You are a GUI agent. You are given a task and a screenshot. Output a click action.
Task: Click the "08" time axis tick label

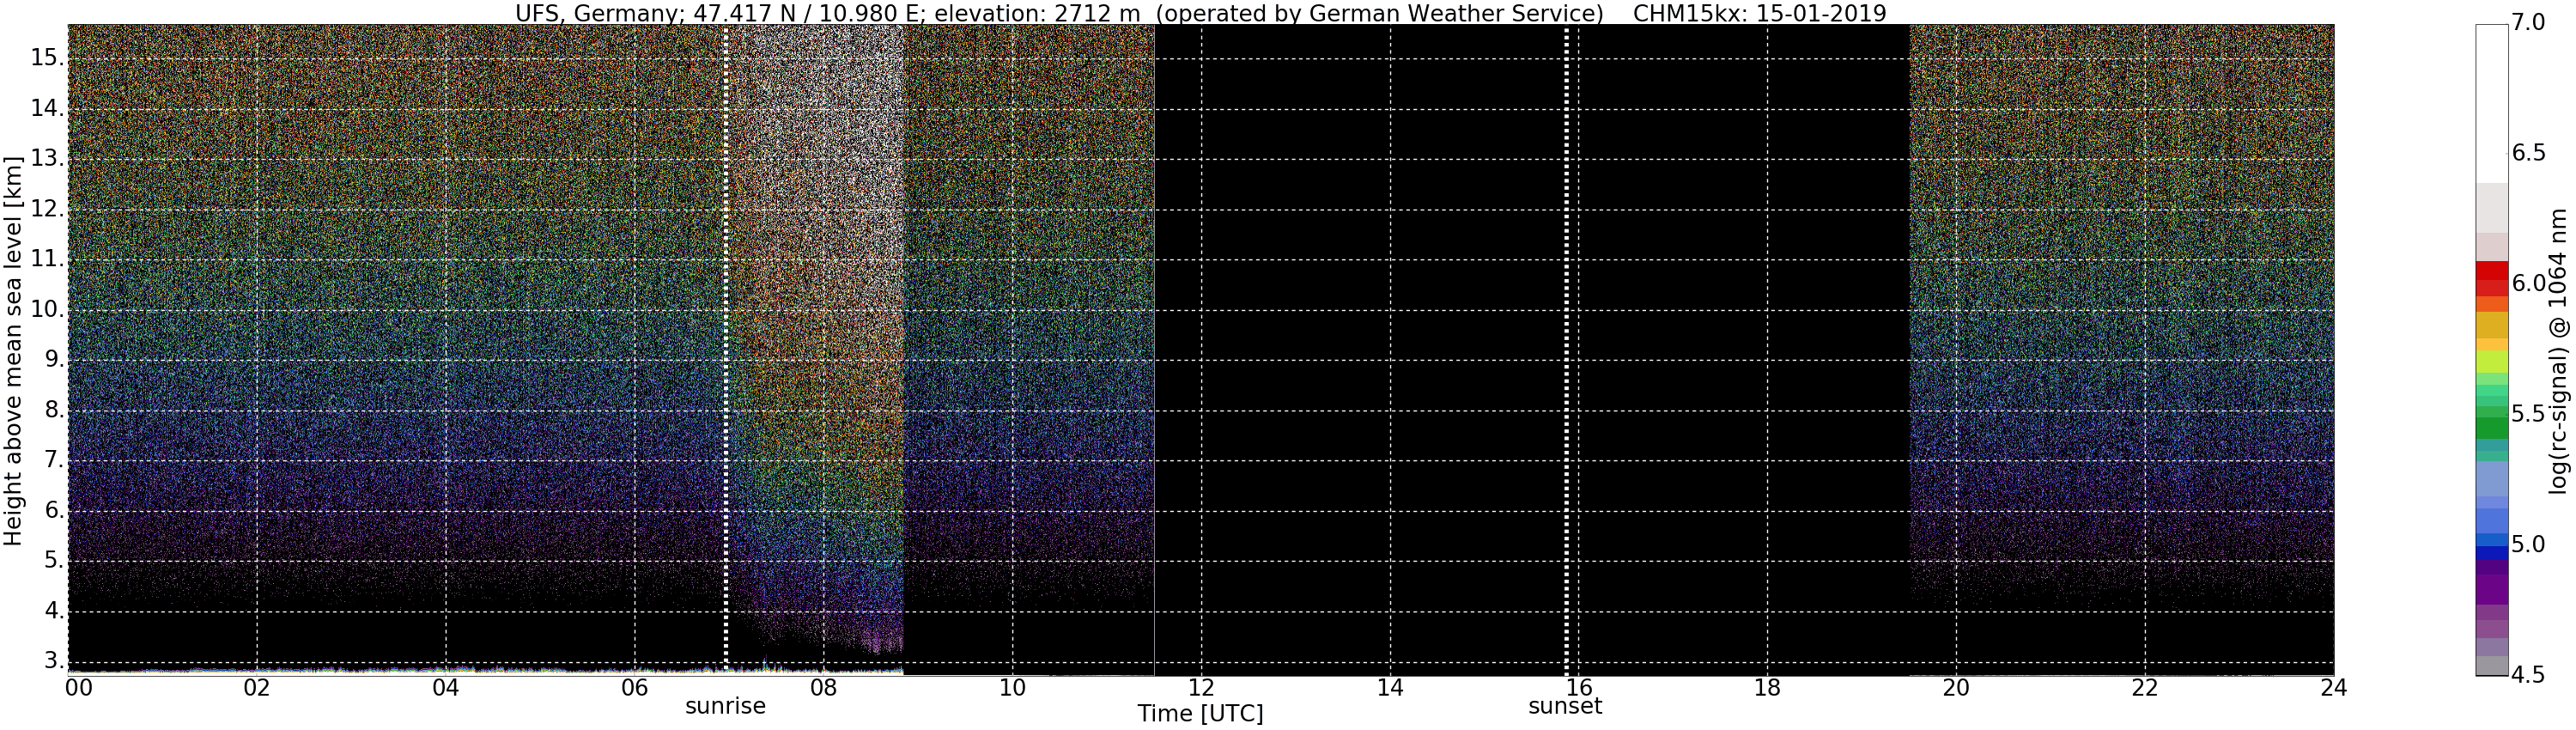click(823, 687)
